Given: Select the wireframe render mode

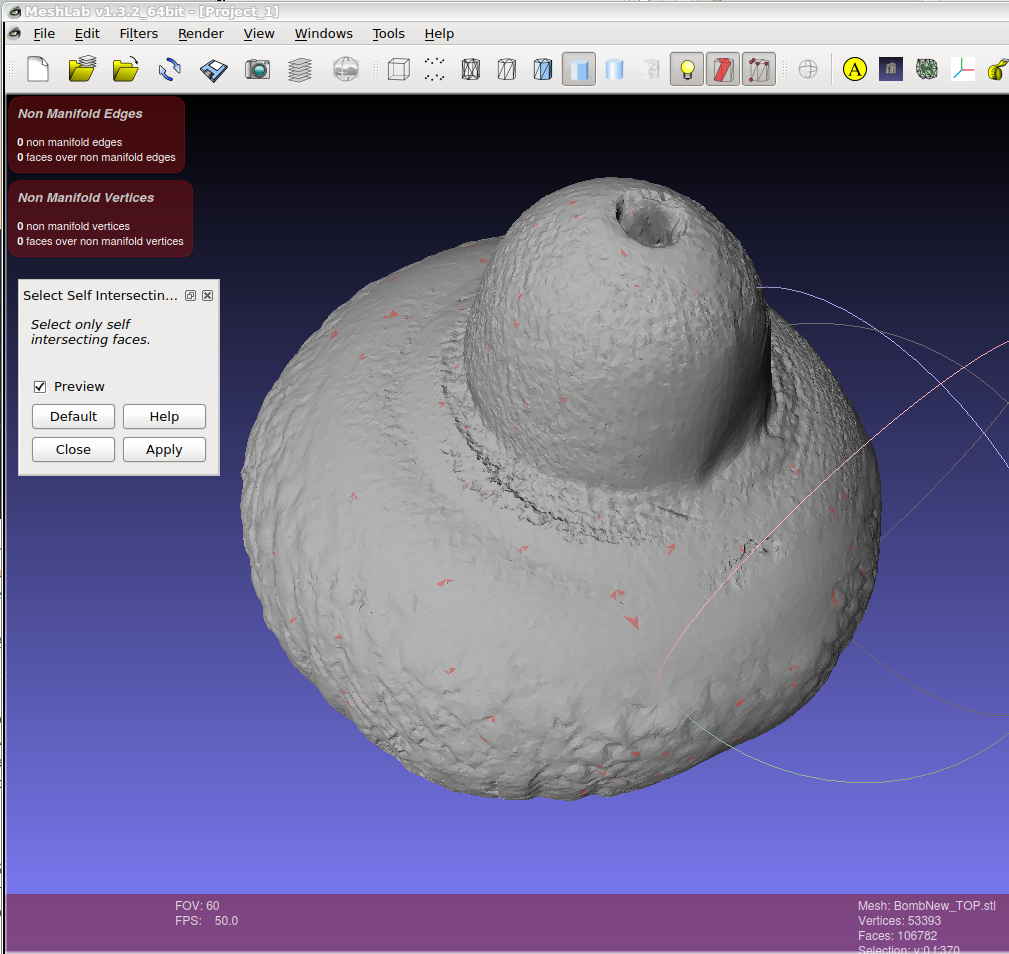Looking at the screenshot, I should click(x=470, y=69).
